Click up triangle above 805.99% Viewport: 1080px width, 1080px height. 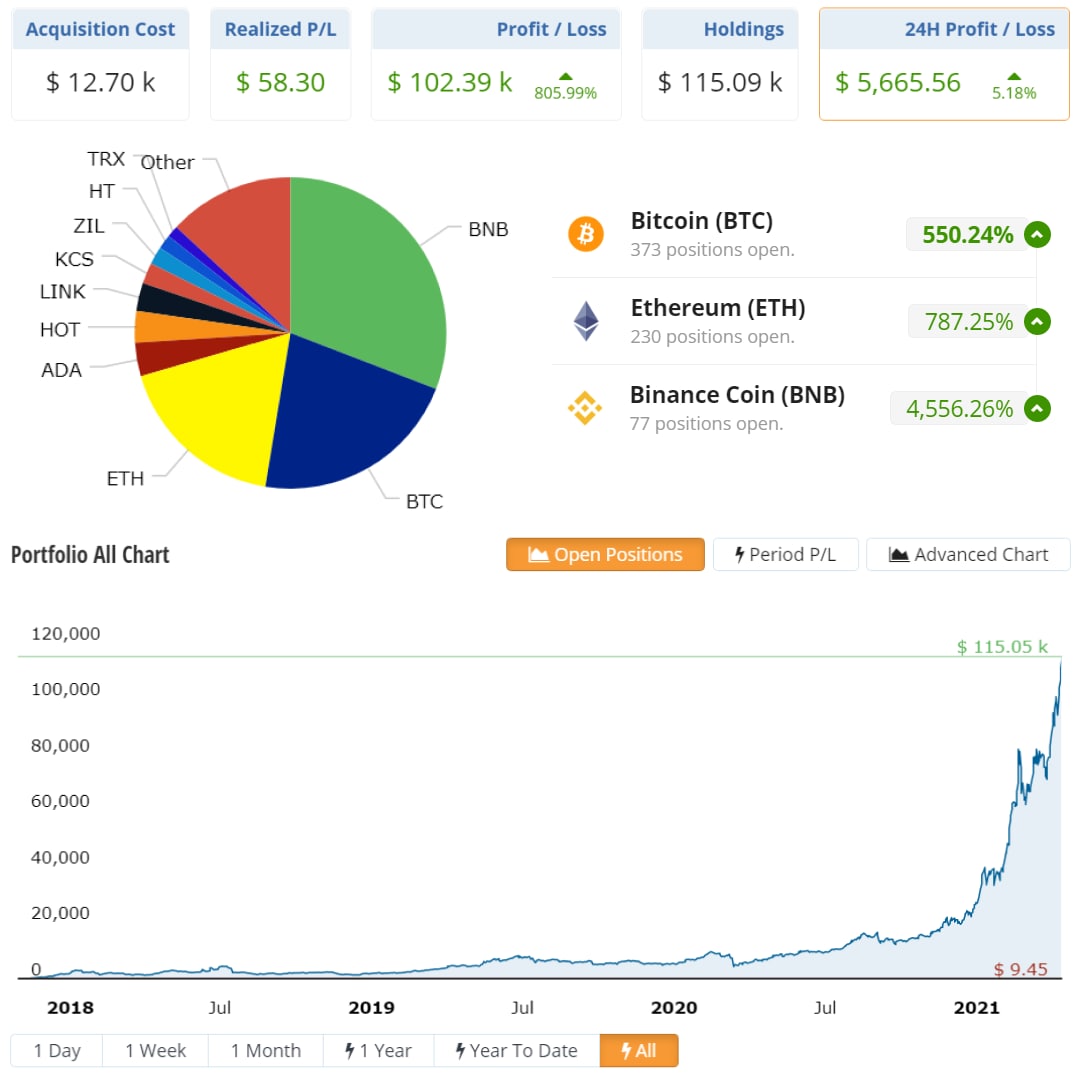(565, 76)
